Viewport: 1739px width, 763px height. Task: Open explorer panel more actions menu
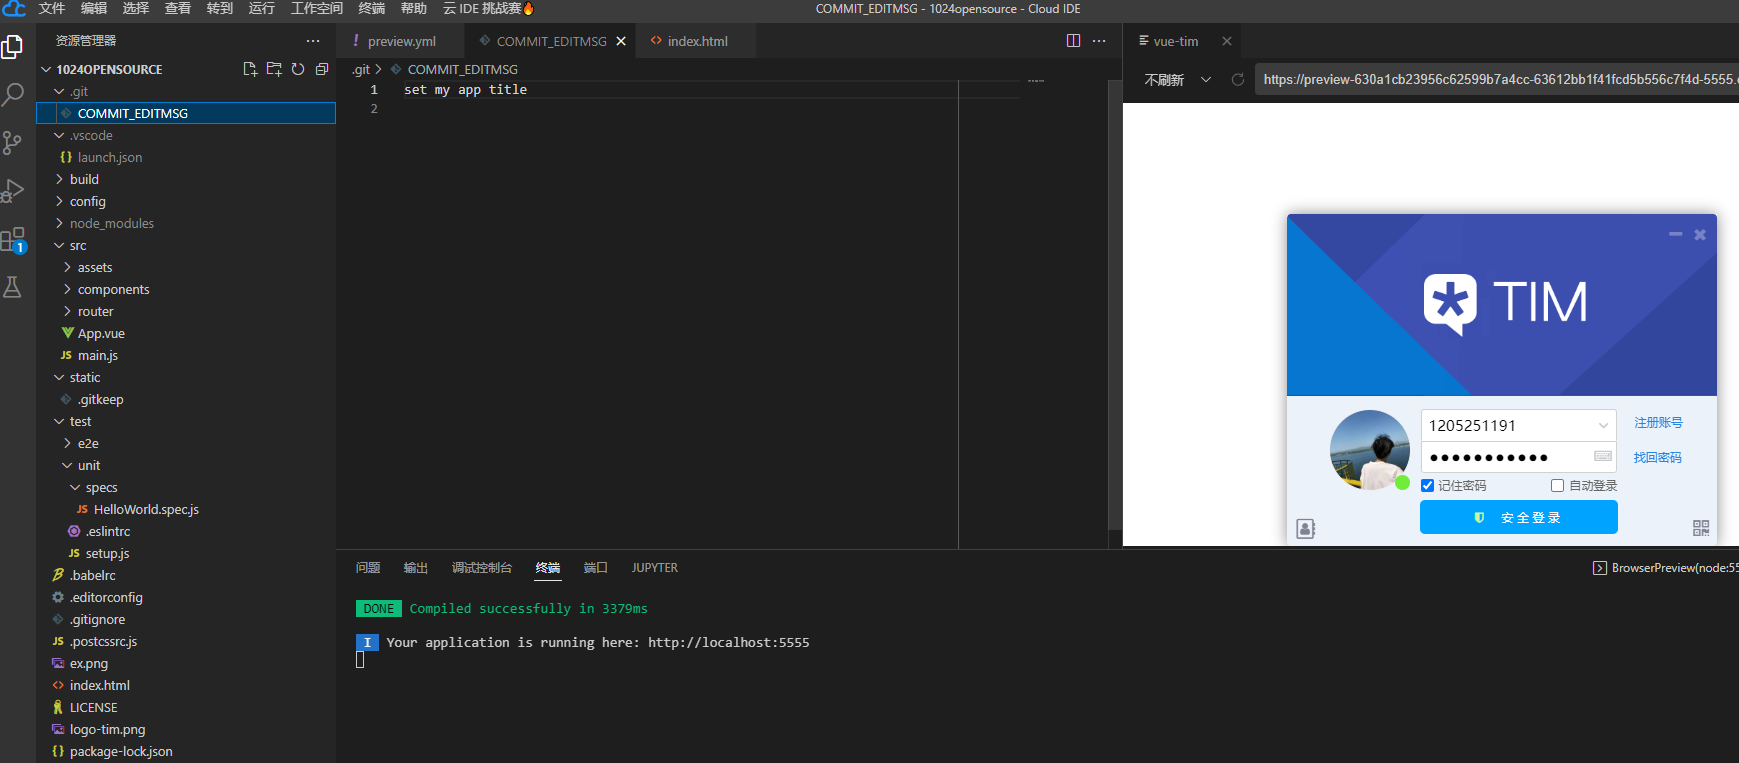click(x=313, y=41)
